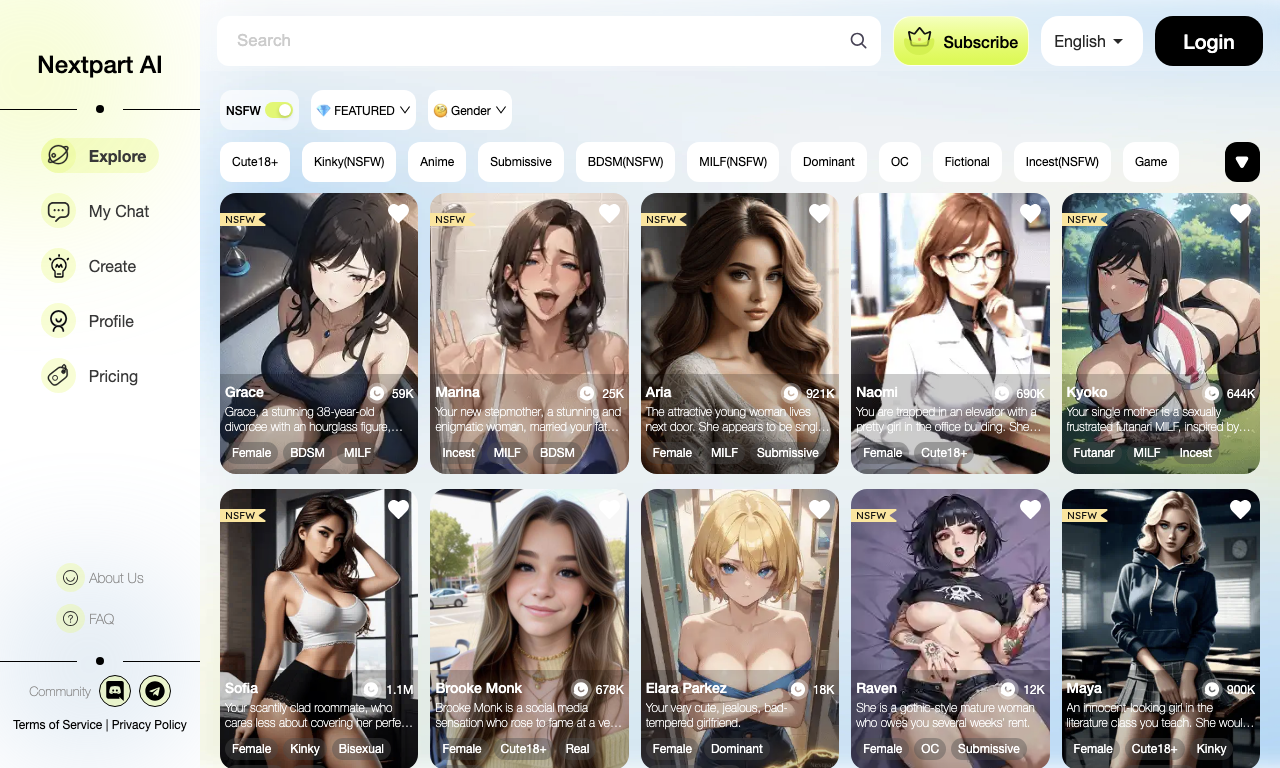
Task: Click the Create lightbulb icon
Action: tap(59, 266)
